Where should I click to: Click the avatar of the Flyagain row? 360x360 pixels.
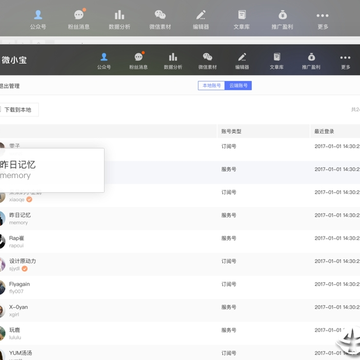point(2,288)
